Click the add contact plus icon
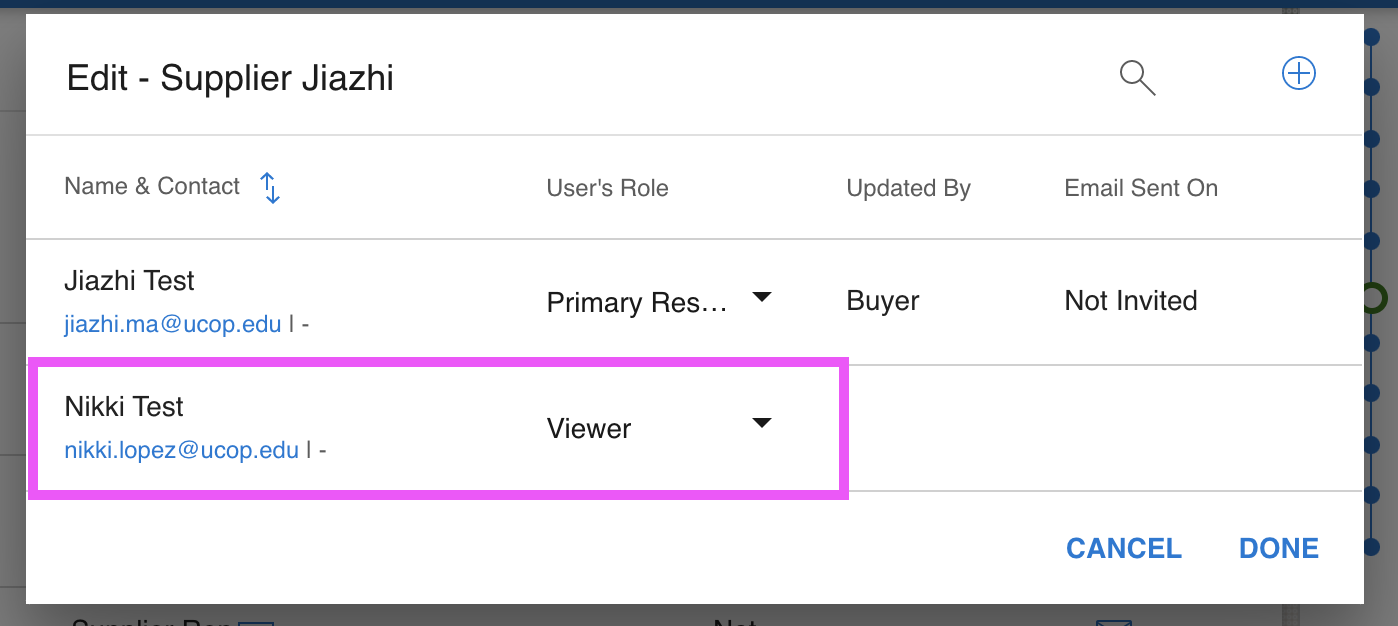Screen dimensions: 1398x626 1298,73
